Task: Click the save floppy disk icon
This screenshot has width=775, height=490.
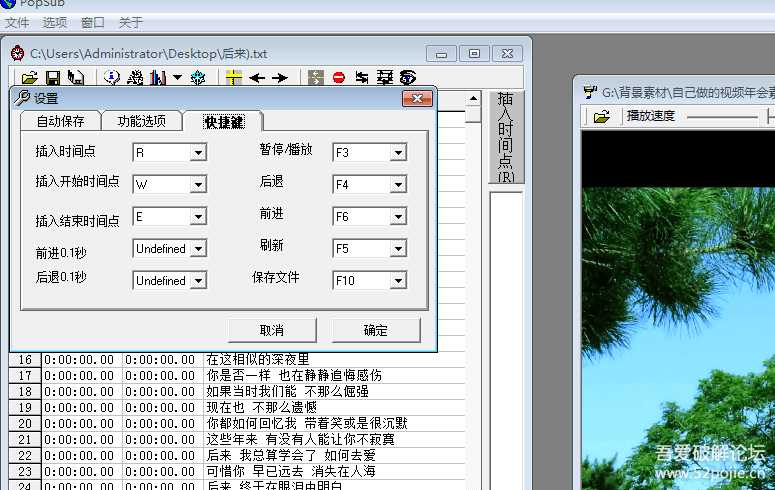Action: point(53,77)
